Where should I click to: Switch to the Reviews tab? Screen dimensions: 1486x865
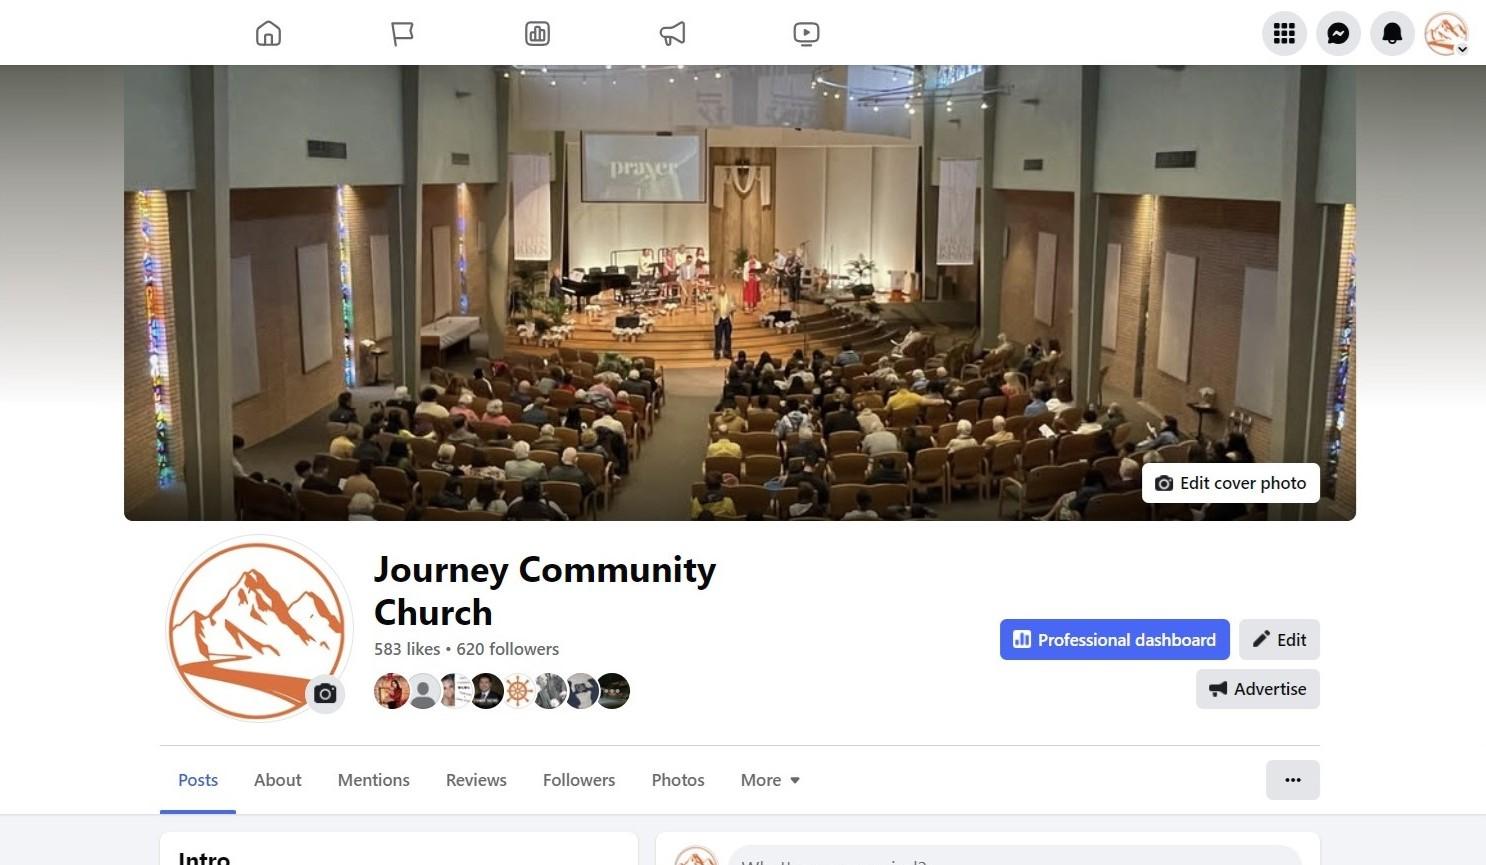point(476,780)
